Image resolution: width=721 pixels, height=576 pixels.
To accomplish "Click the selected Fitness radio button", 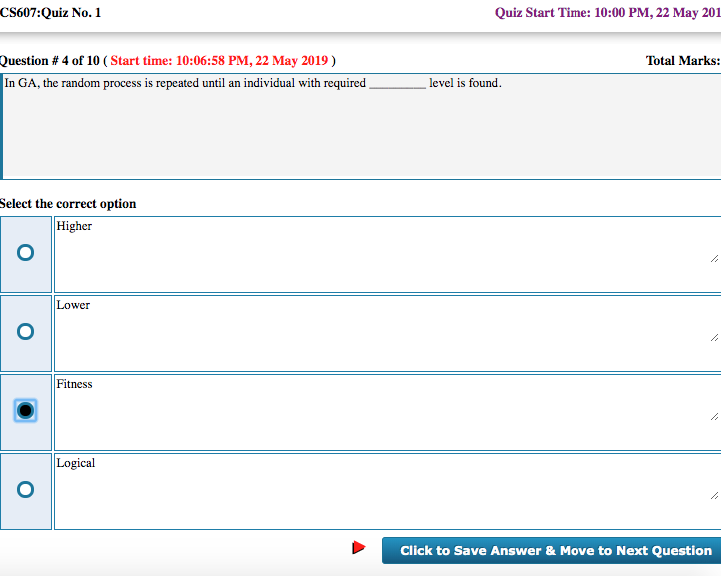I will click(26, 411).
